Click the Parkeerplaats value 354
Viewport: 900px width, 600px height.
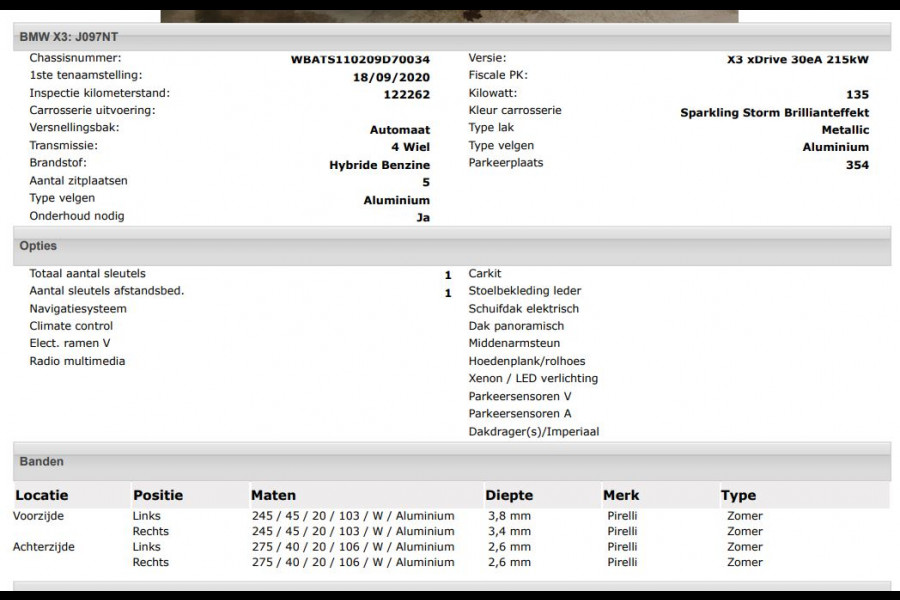tap(857, 165)
